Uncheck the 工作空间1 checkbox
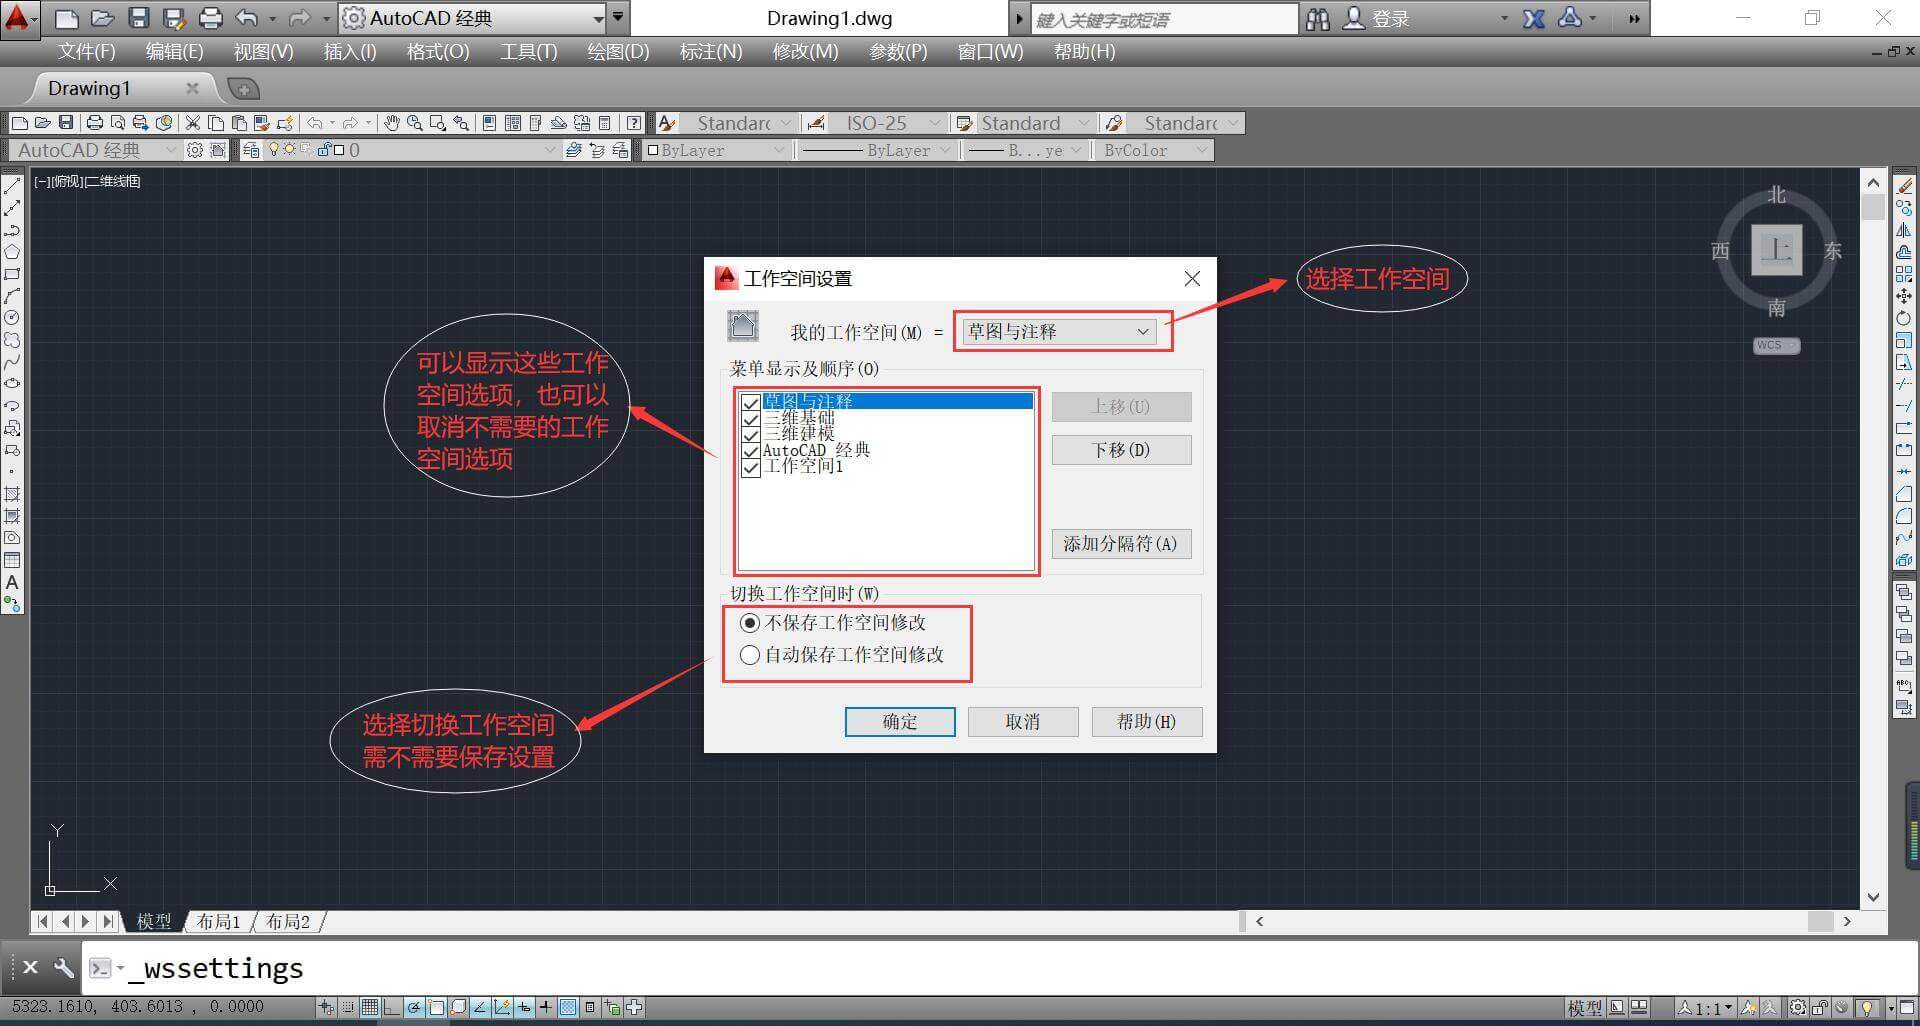 point(751,467)
